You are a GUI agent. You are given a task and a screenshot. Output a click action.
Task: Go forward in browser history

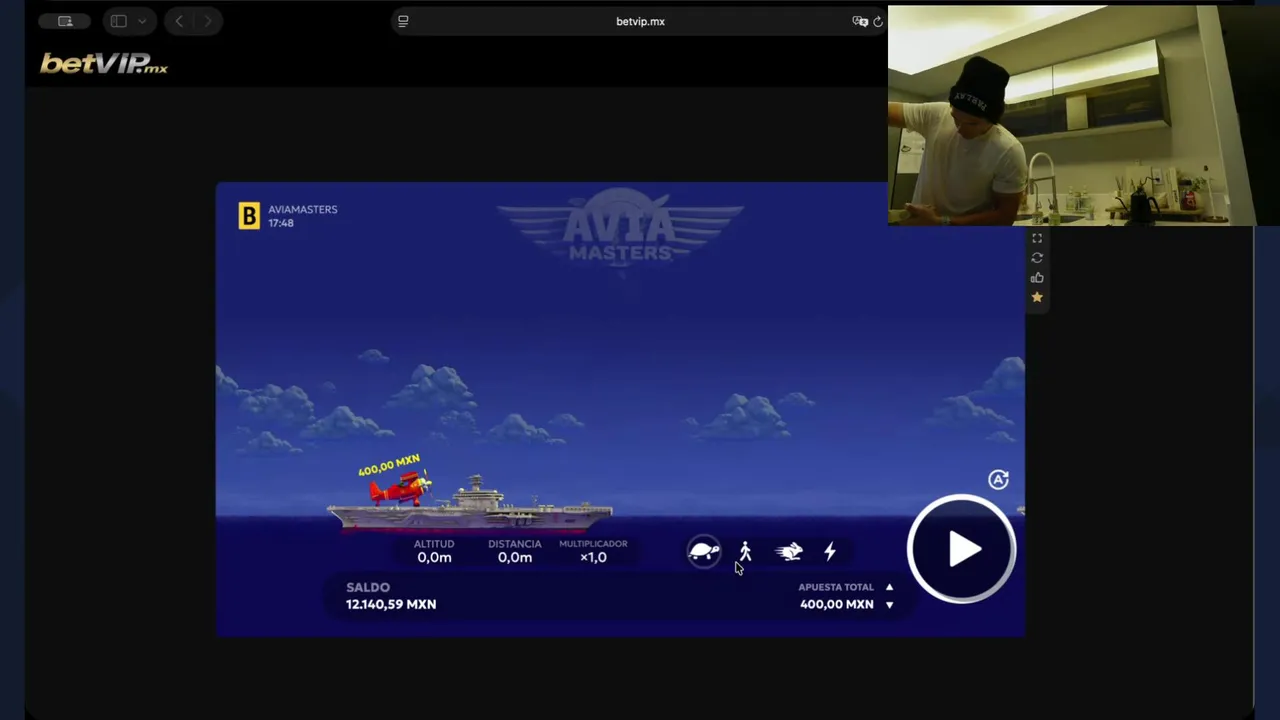click(x=208, y=21)
